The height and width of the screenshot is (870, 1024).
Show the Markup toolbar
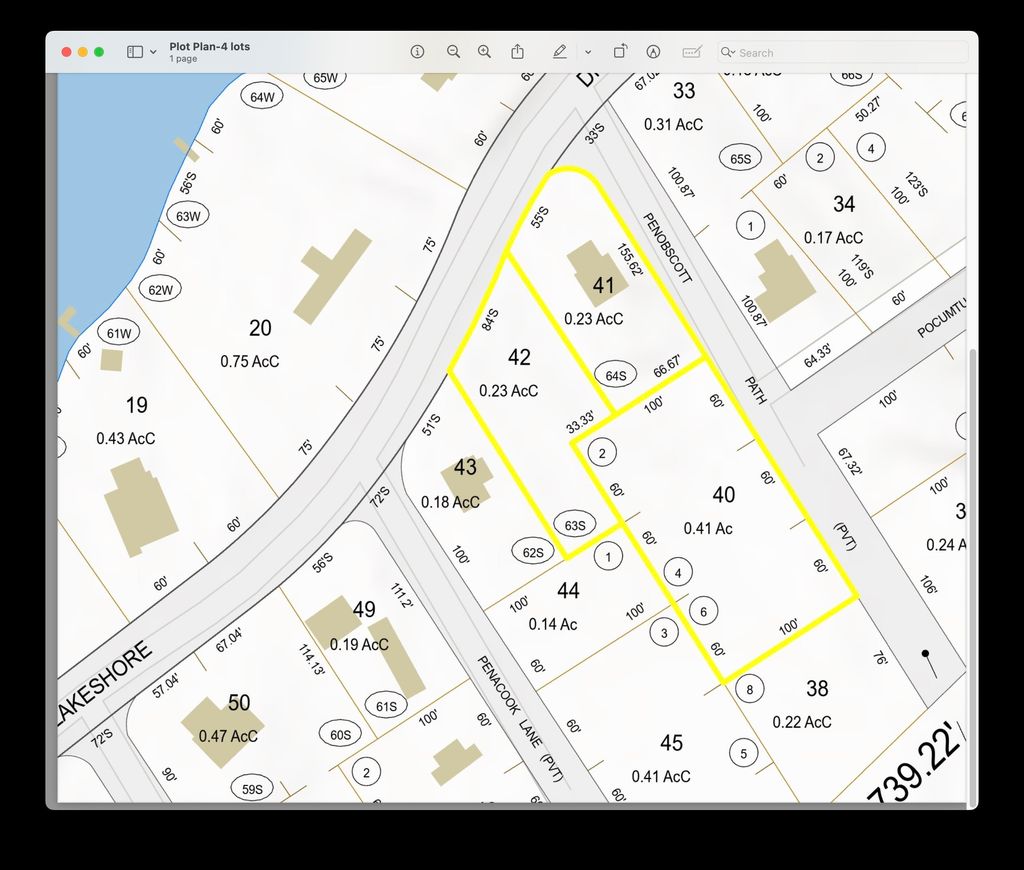[x=653, y=52]
